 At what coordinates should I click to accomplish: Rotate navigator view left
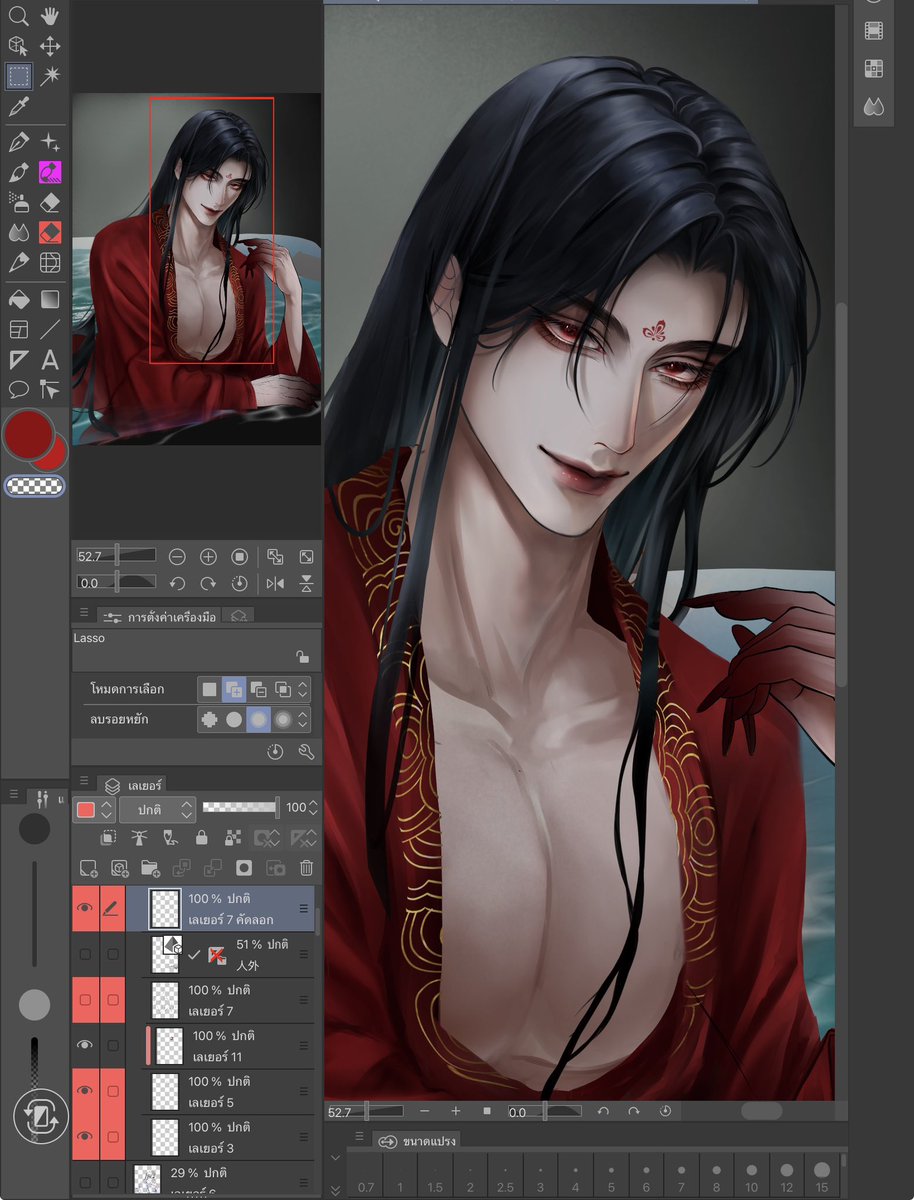(x=177, y=583)
